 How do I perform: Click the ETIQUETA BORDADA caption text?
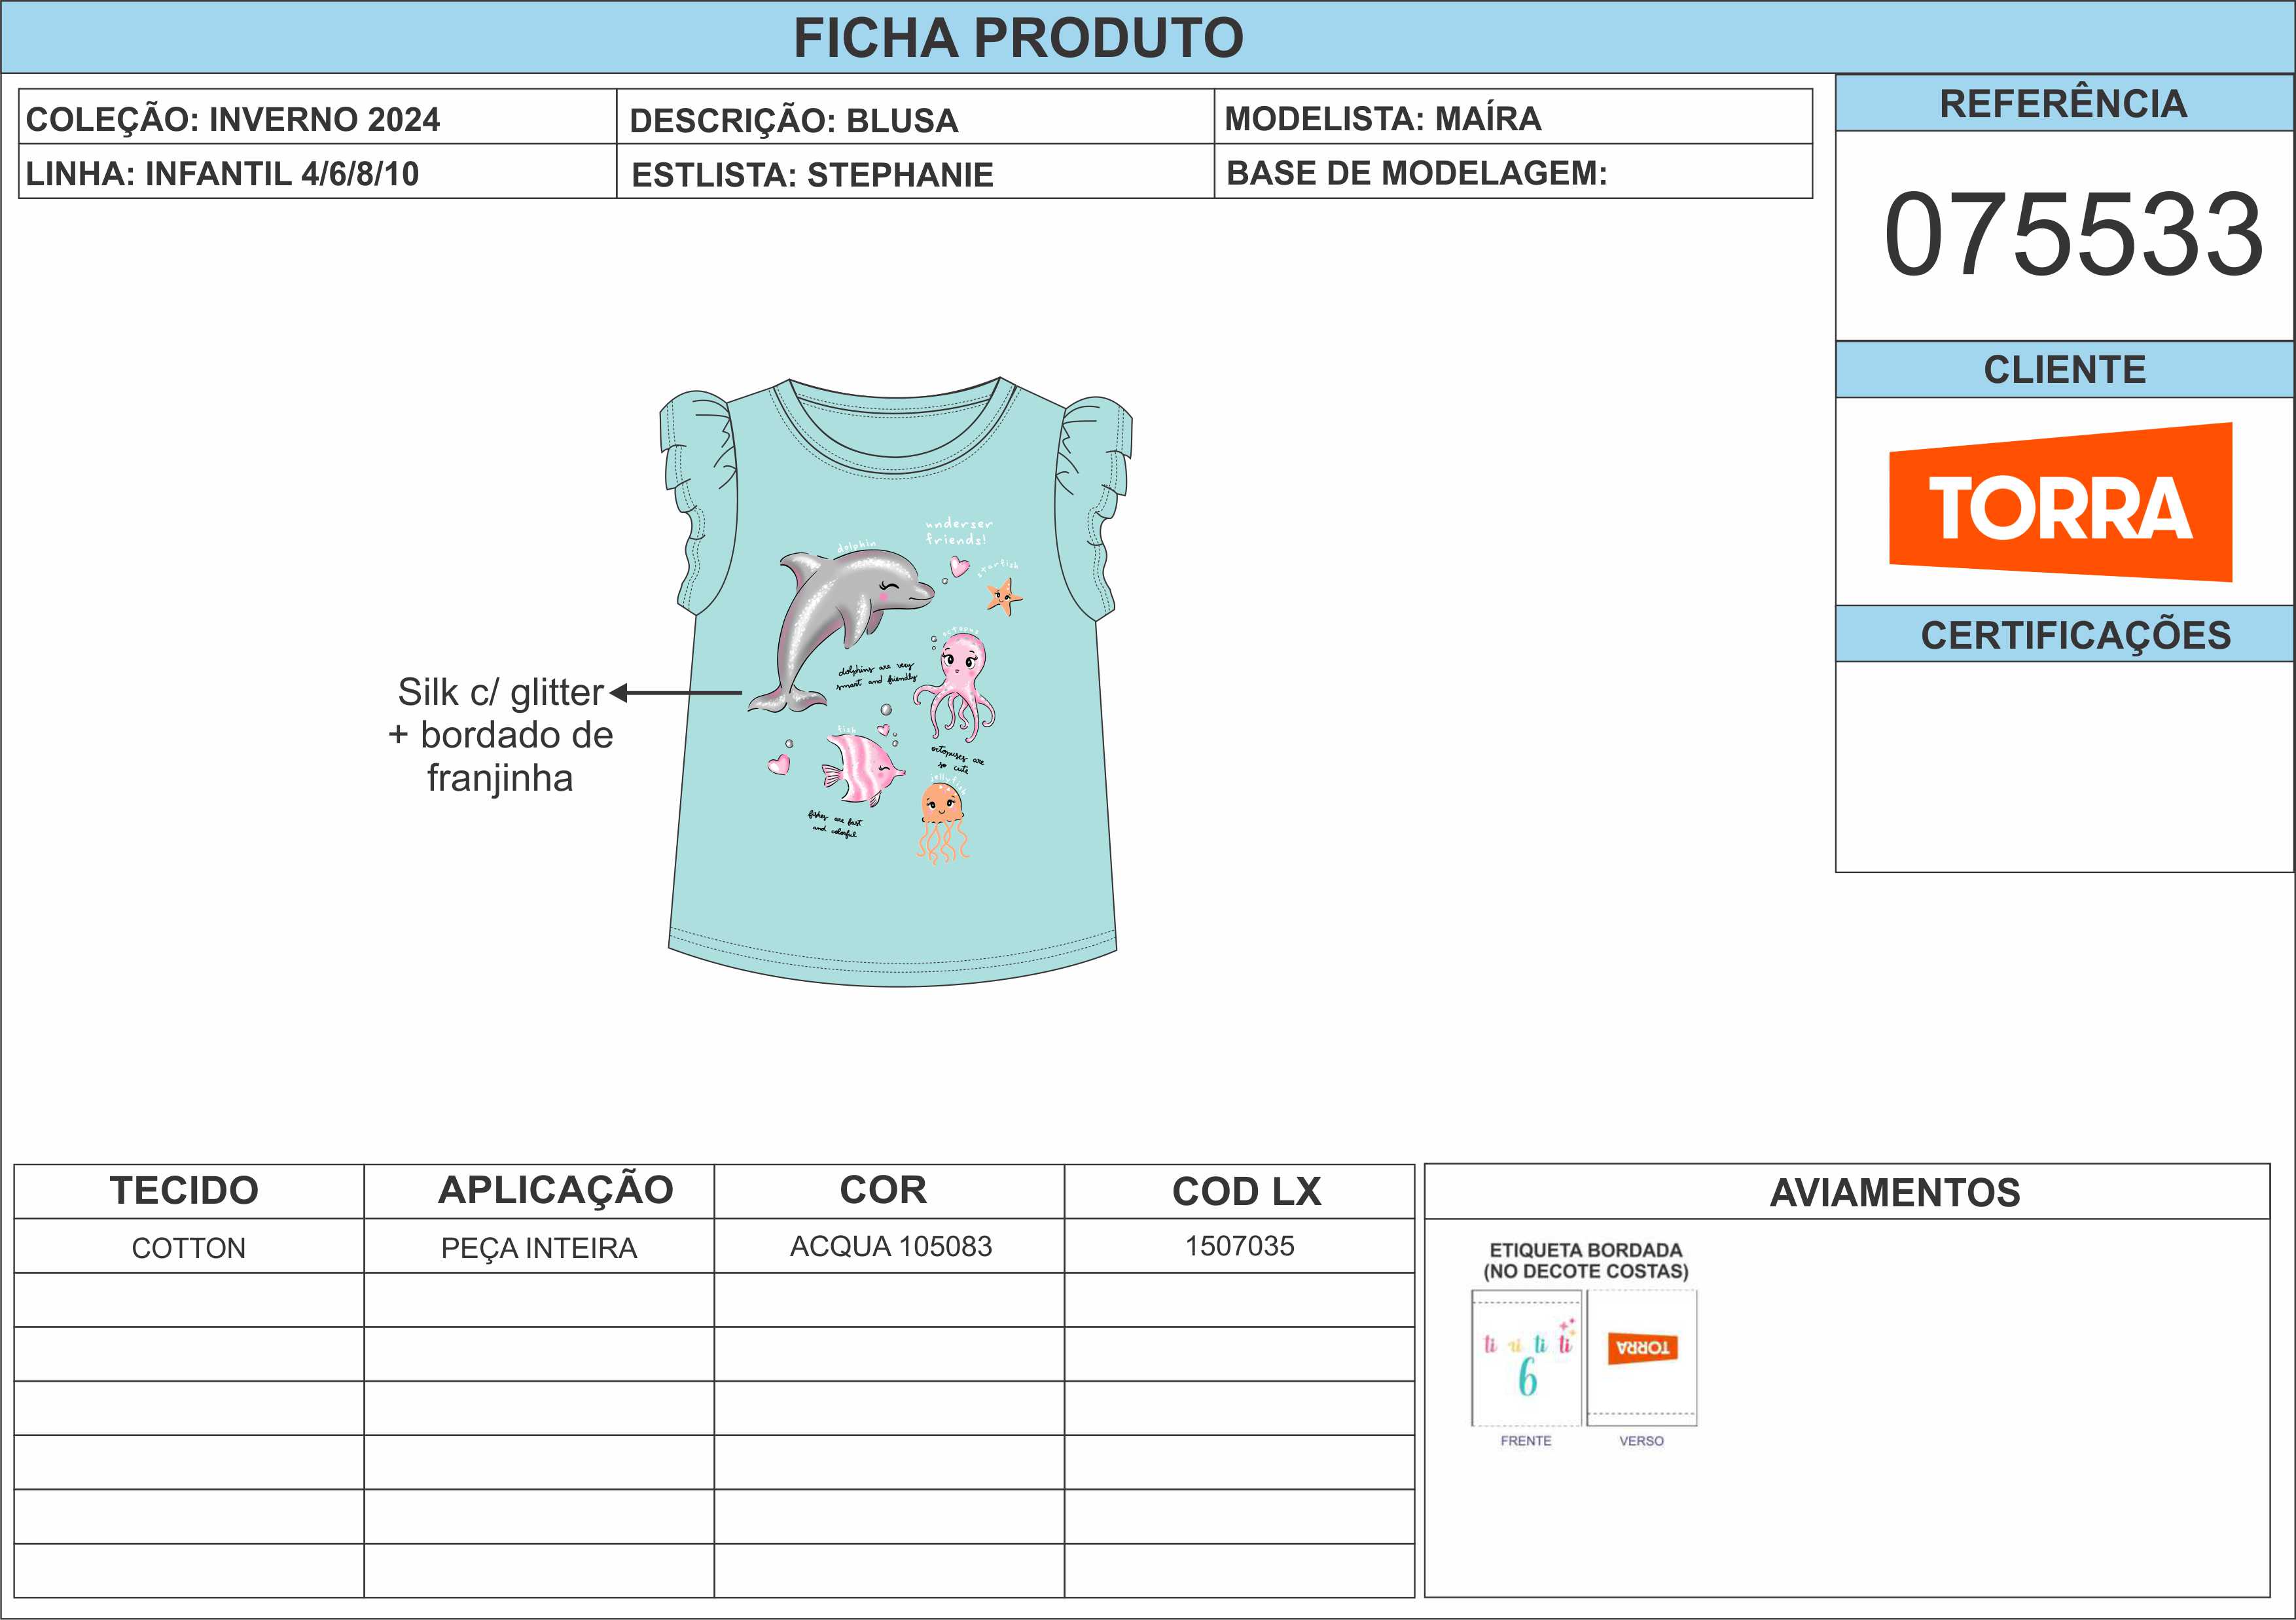(x=1586, y=1260)
